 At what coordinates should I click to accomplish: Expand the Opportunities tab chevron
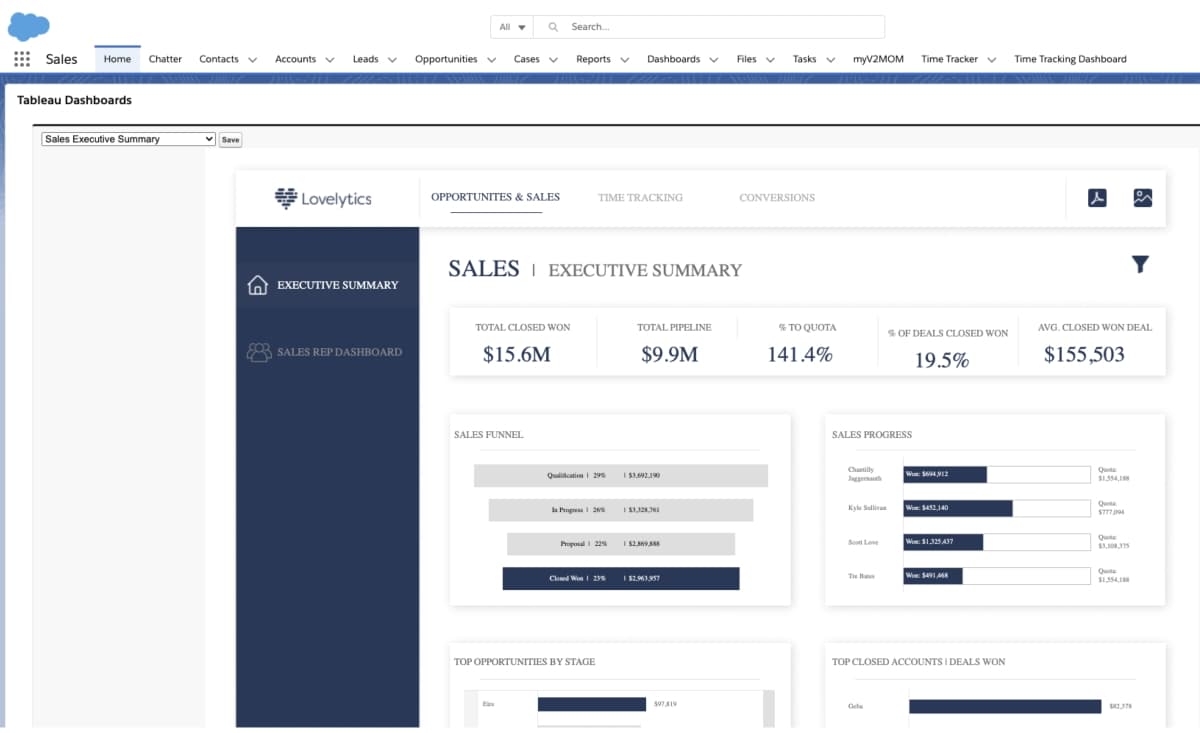coord(491,60)
